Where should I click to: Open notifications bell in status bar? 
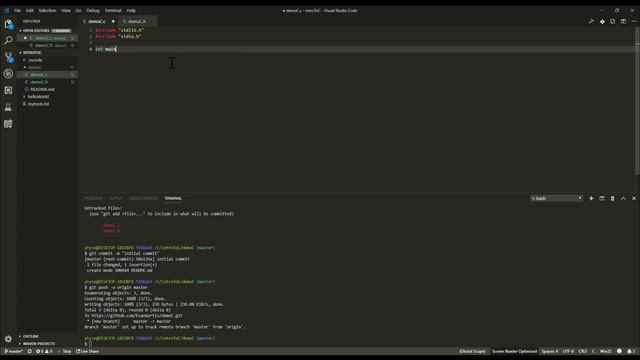click(x=631, y=351)
